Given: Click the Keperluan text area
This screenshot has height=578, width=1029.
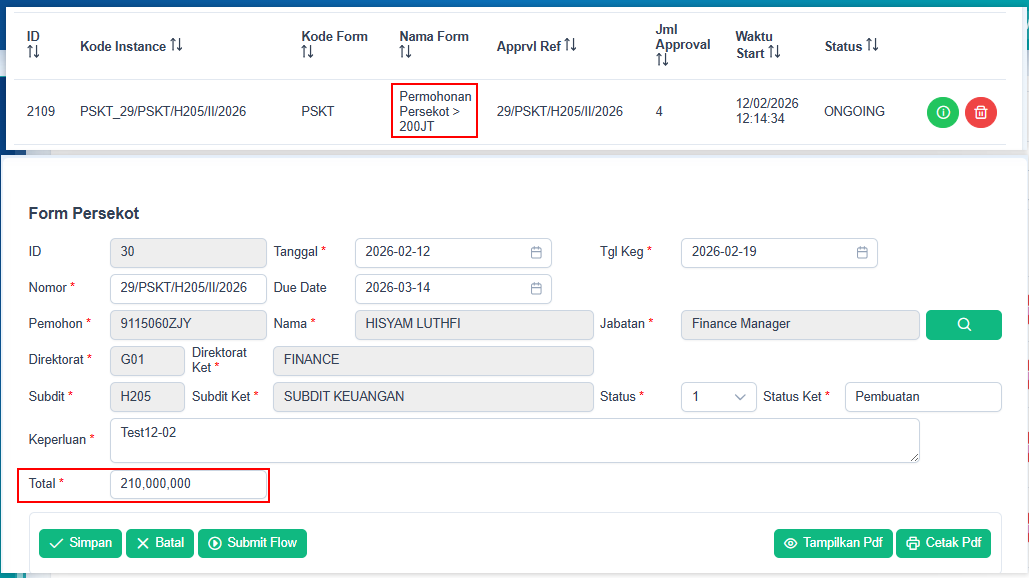Looking at the screenshot, I should [514, 440].
